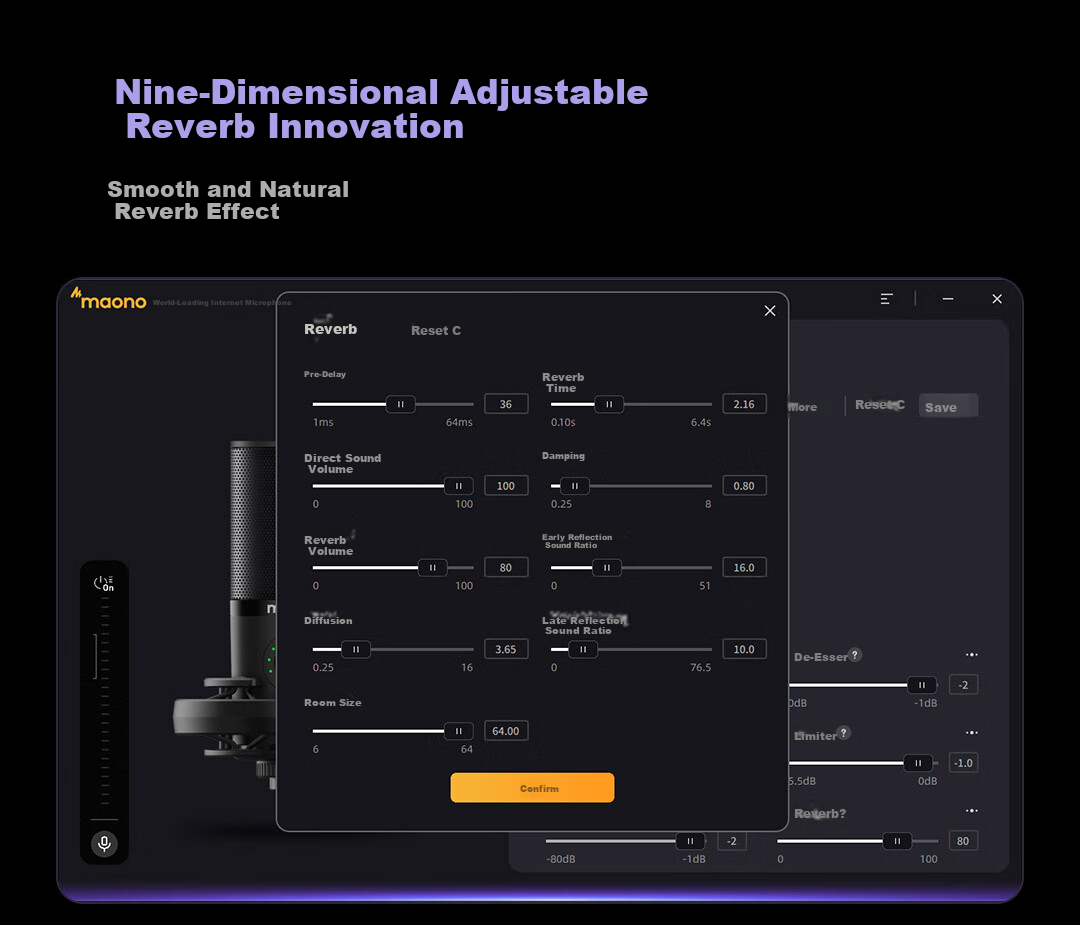Click the Limiter slider handle
Image resolution: width=1080 pixels, height=925 pixels.
[917, 763]
